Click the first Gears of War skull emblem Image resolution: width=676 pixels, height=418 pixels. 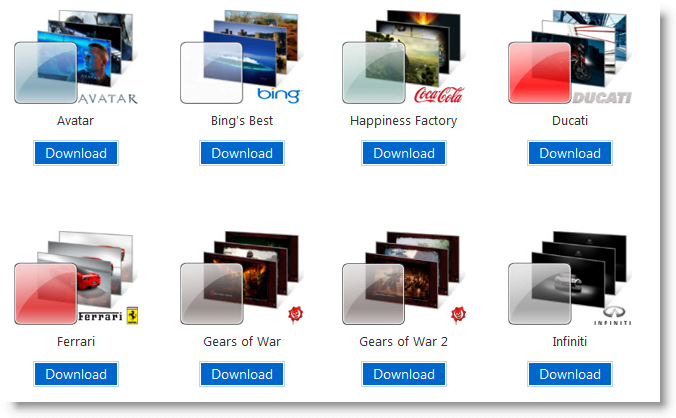[296, 315]
